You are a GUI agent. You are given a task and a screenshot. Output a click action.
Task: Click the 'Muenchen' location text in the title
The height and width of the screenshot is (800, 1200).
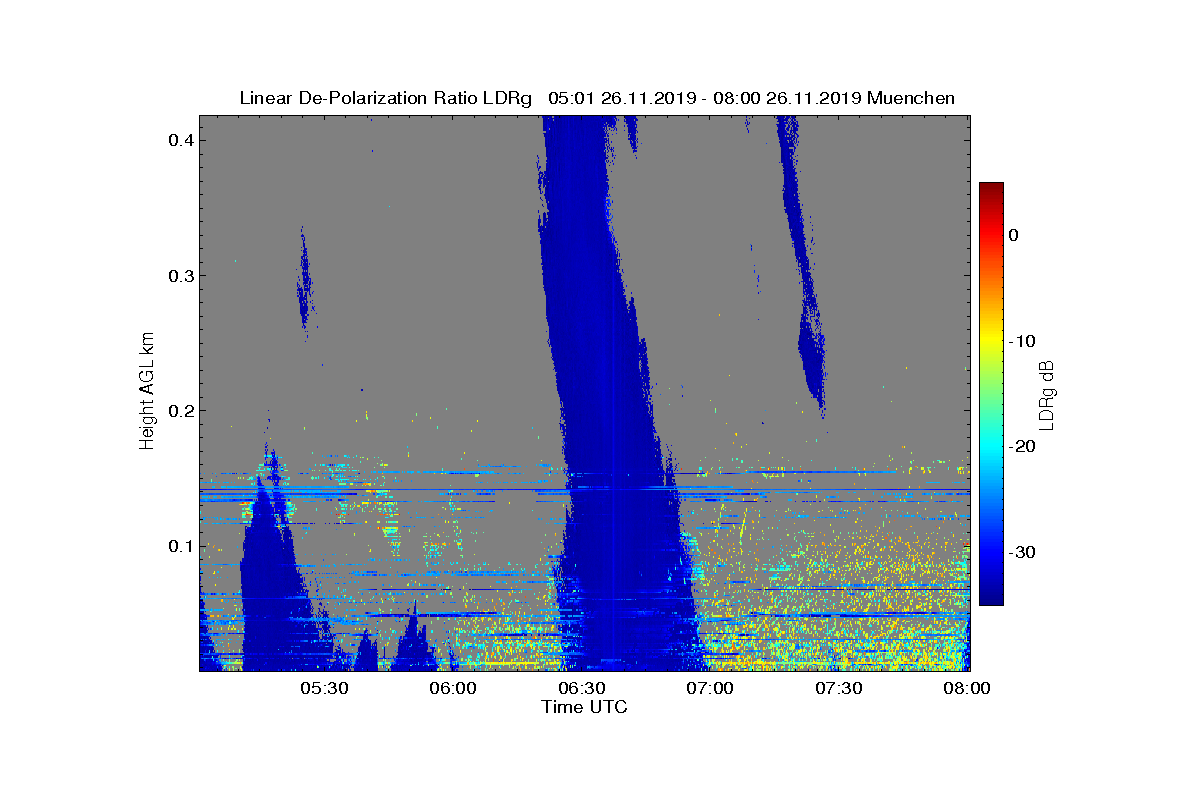click(x=911, y=98)
